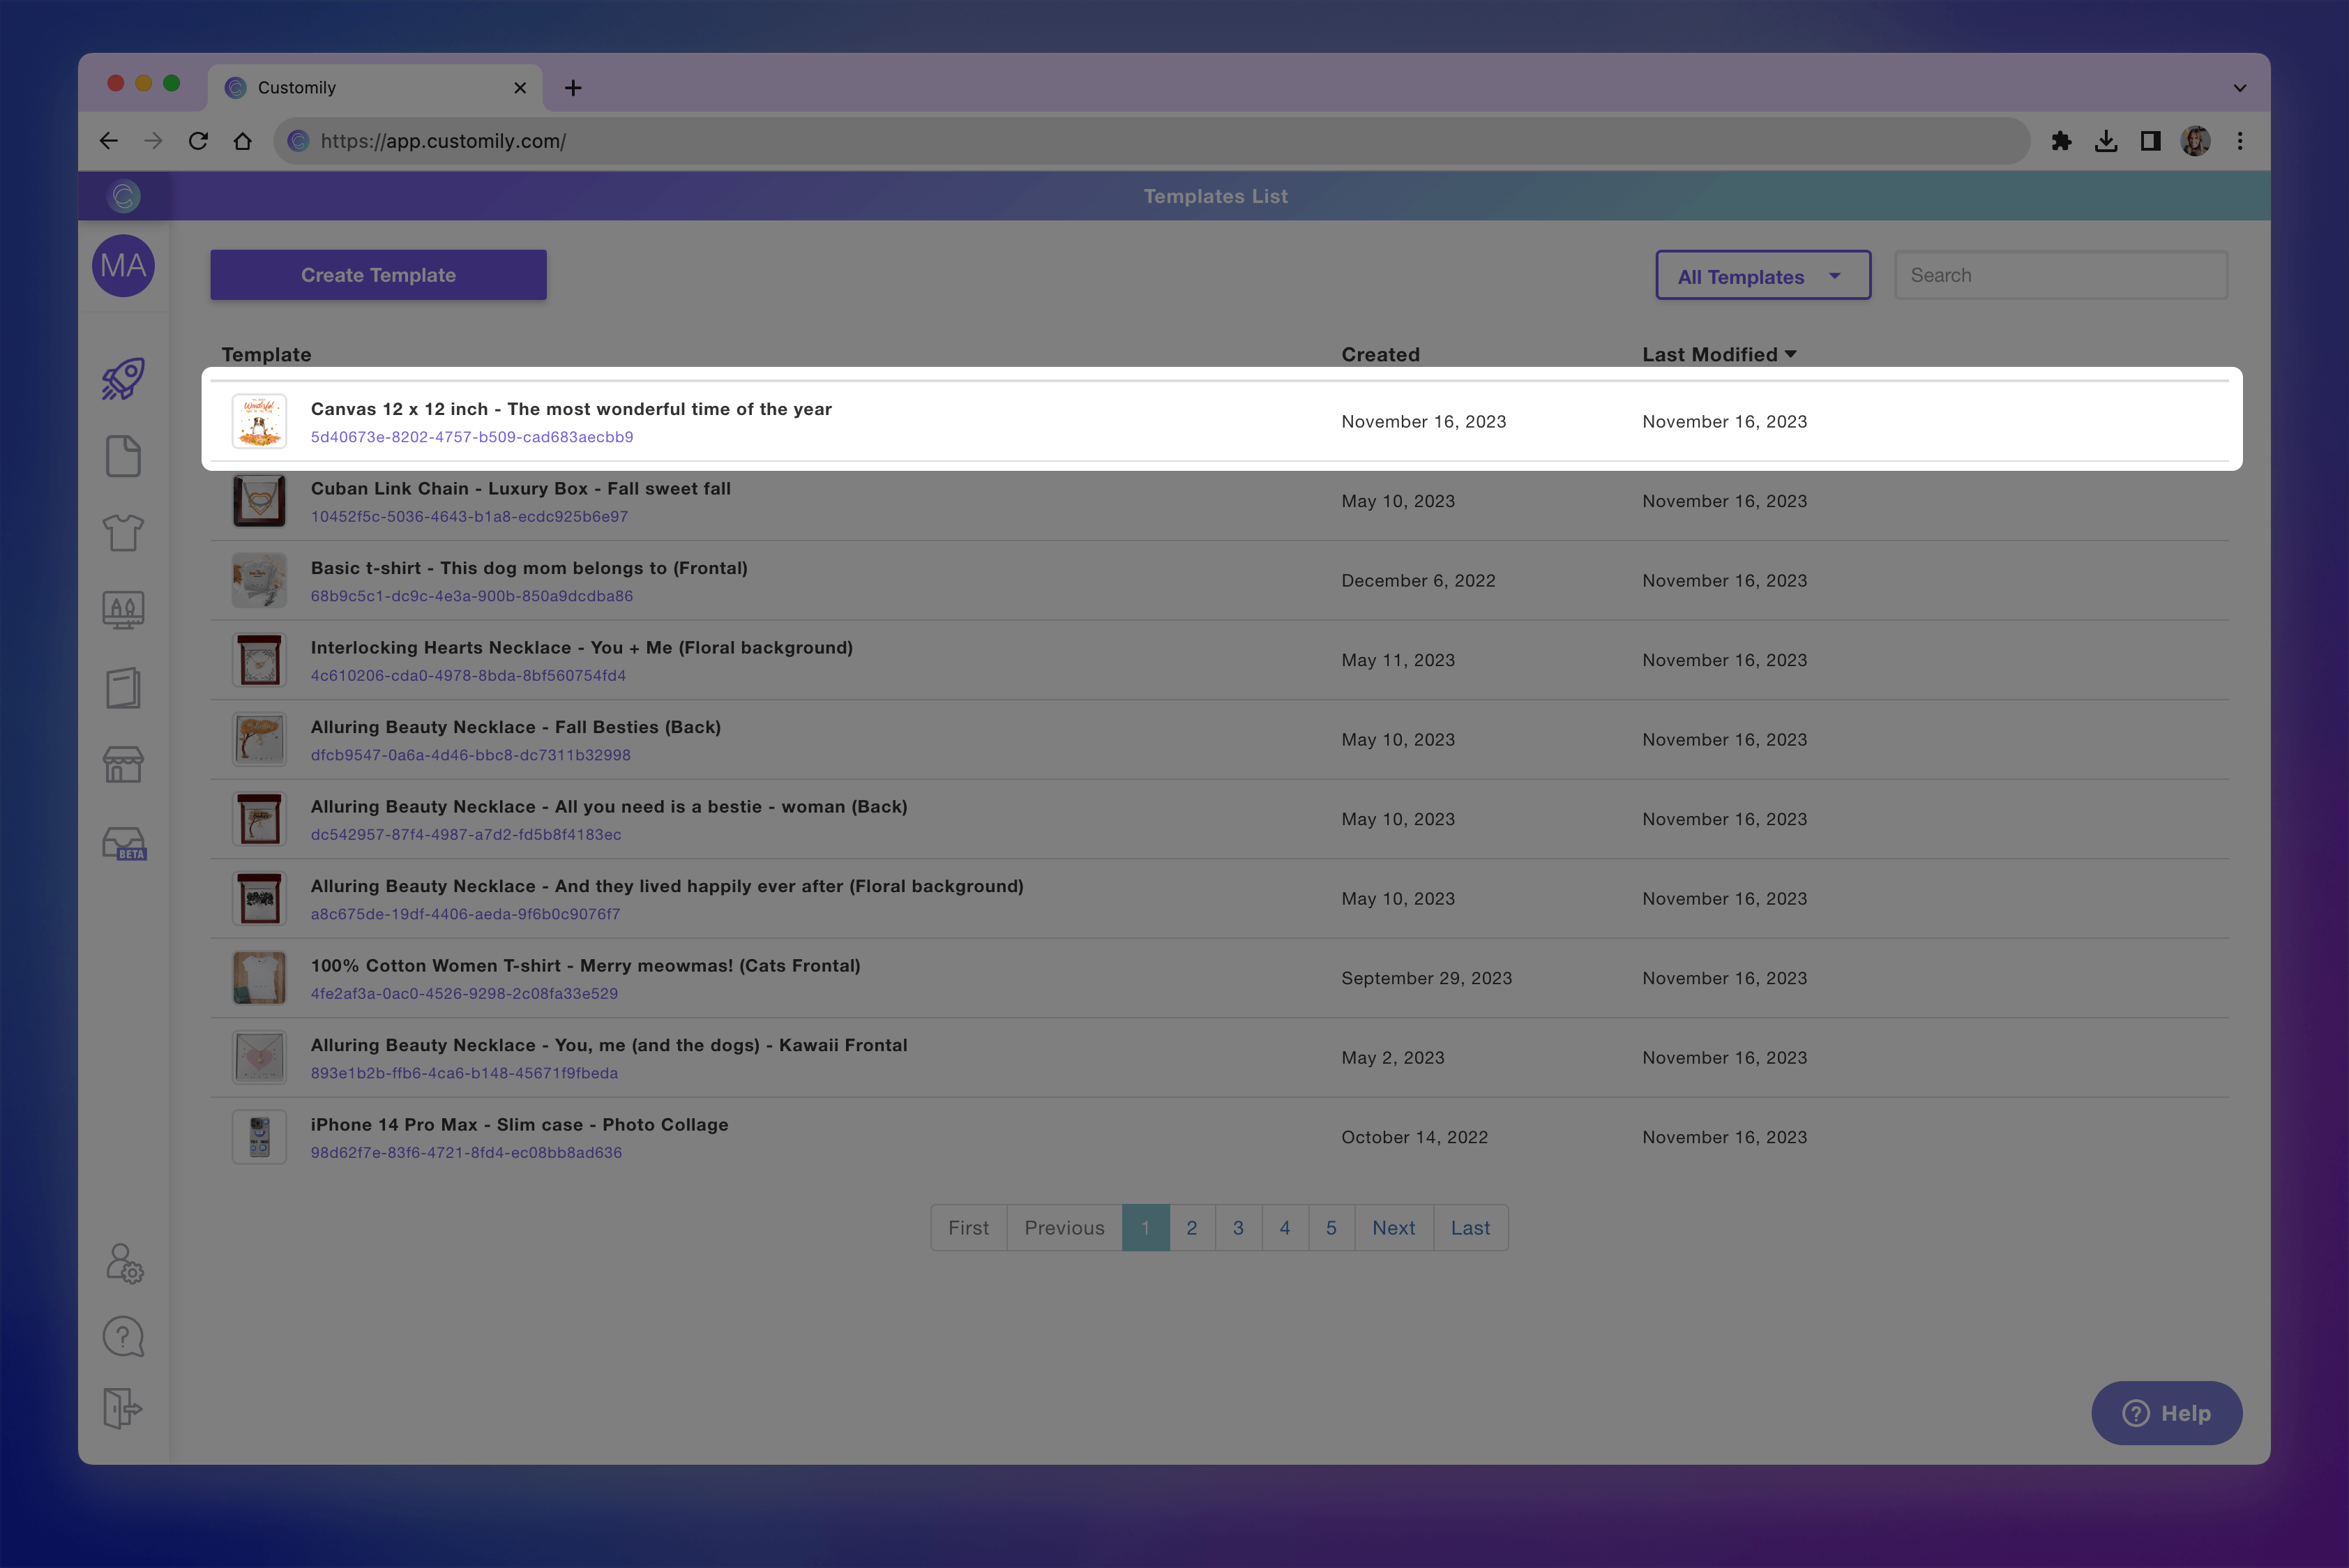
Task: Open the document page icon in the sidebar
Action: pyautogui.click(x=123, y=456)
